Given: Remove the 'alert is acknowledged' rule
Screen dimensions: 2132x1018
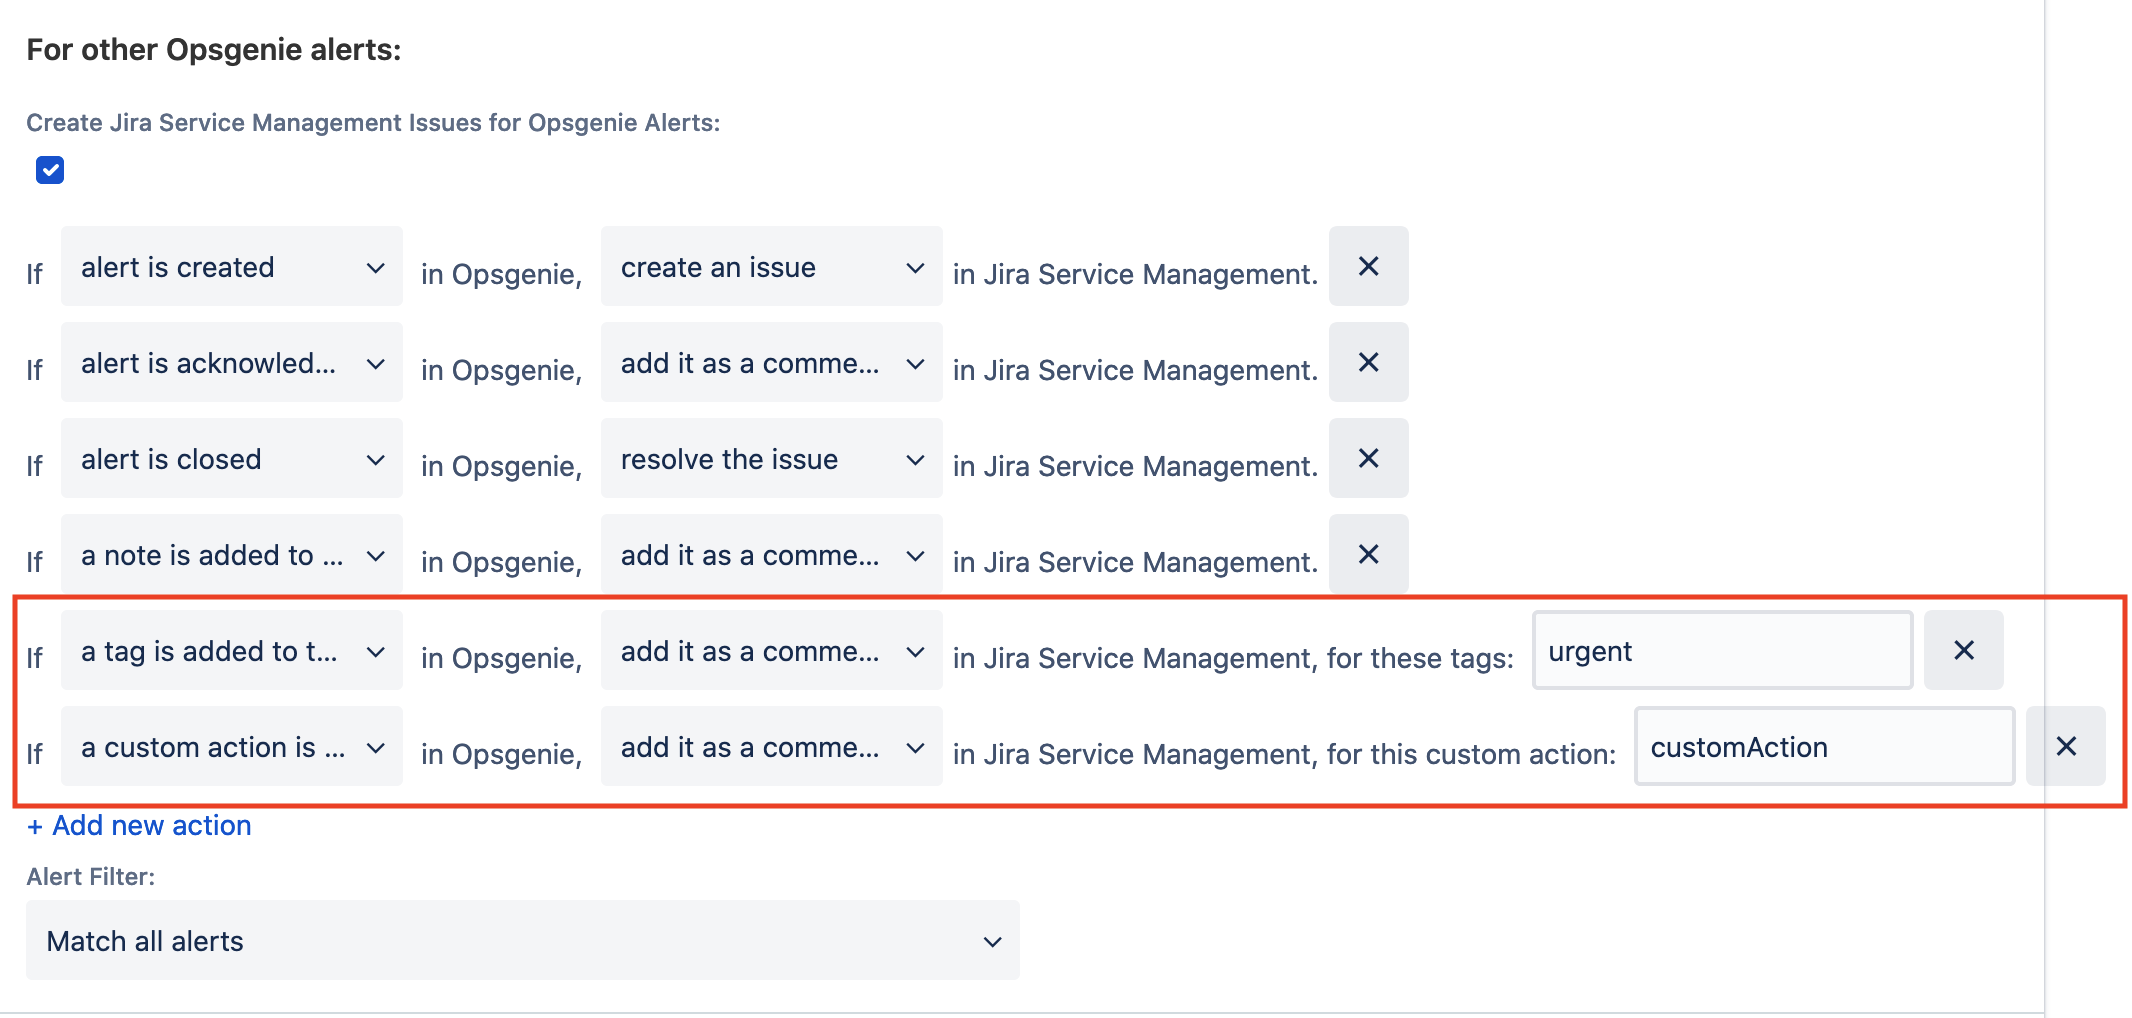Looking at the screenshot, I should [x=1368, y=362].
